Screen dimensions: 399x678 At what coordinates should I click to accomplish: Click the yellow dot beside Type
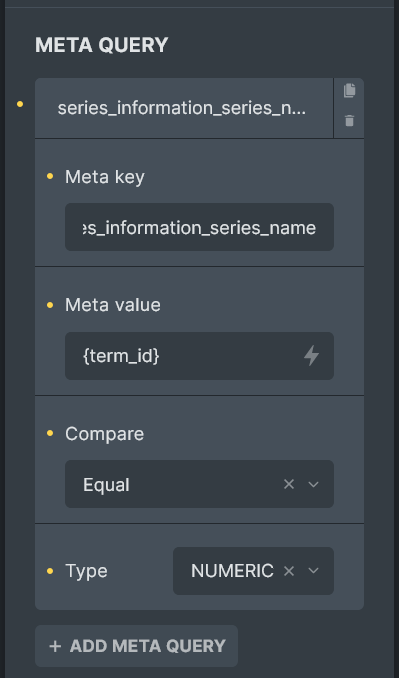click(x=50, y=571)
